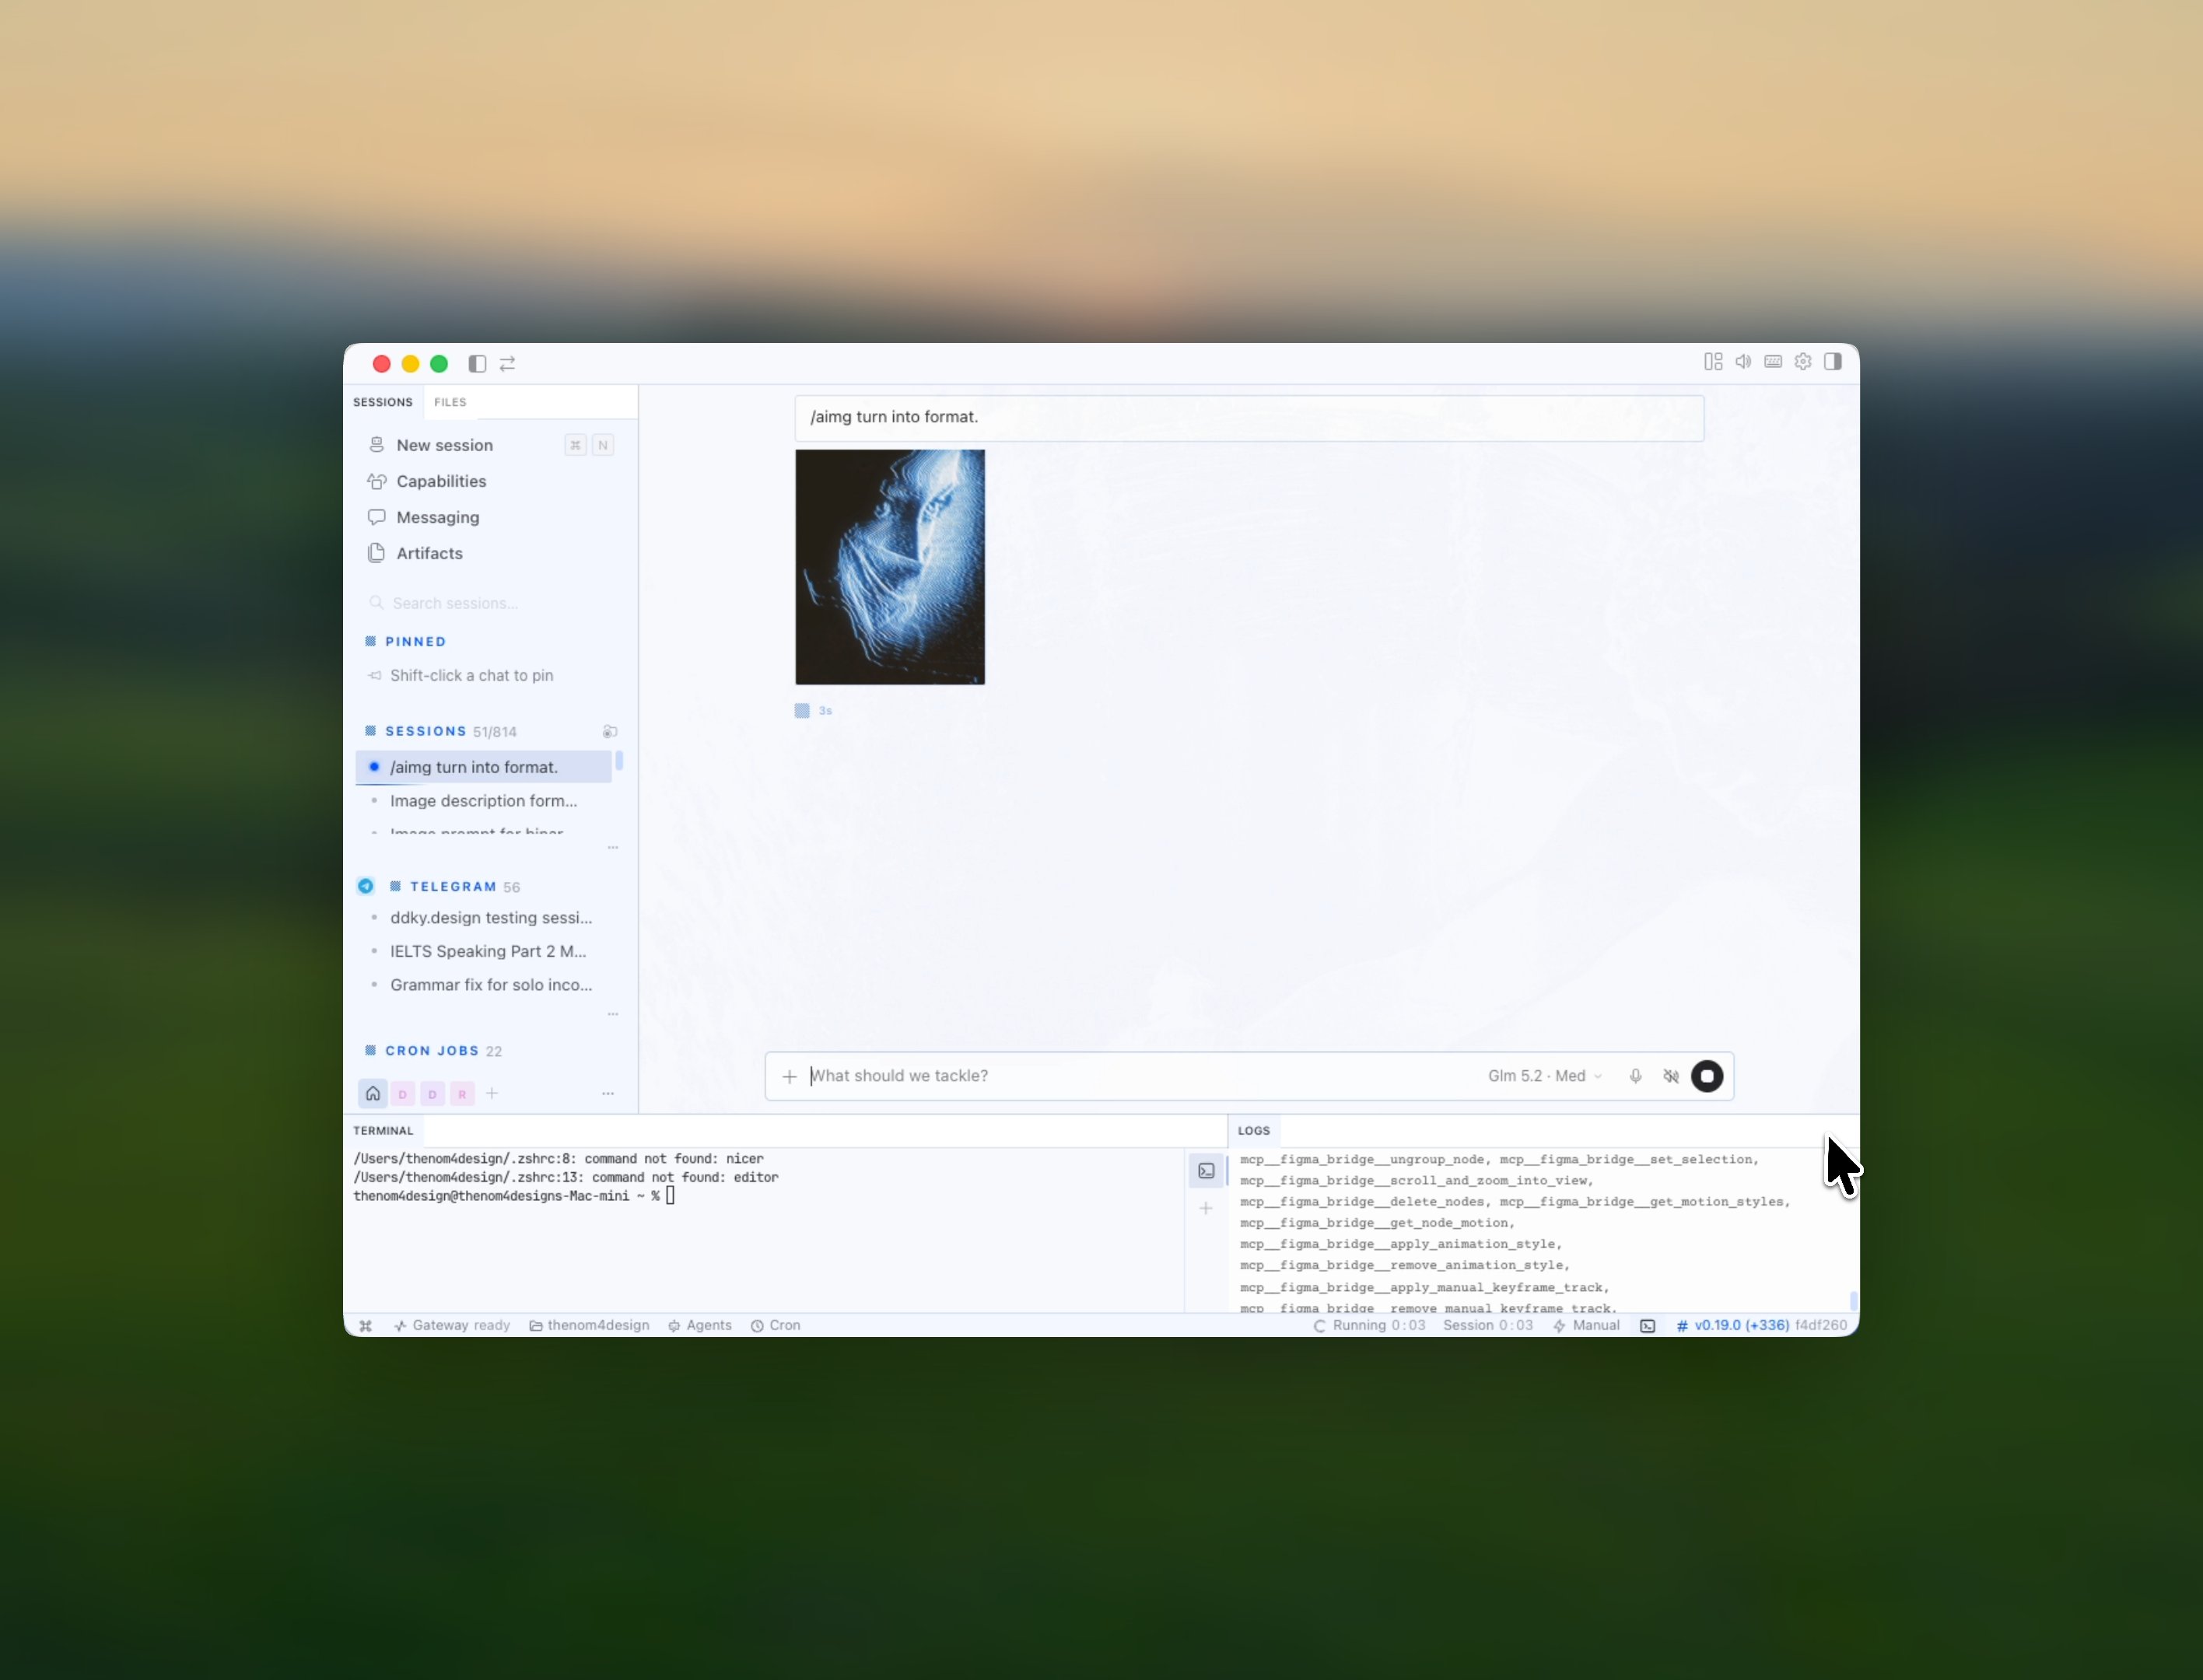Click the sessions list scrollbar thumb

click(x=619, y=761)
